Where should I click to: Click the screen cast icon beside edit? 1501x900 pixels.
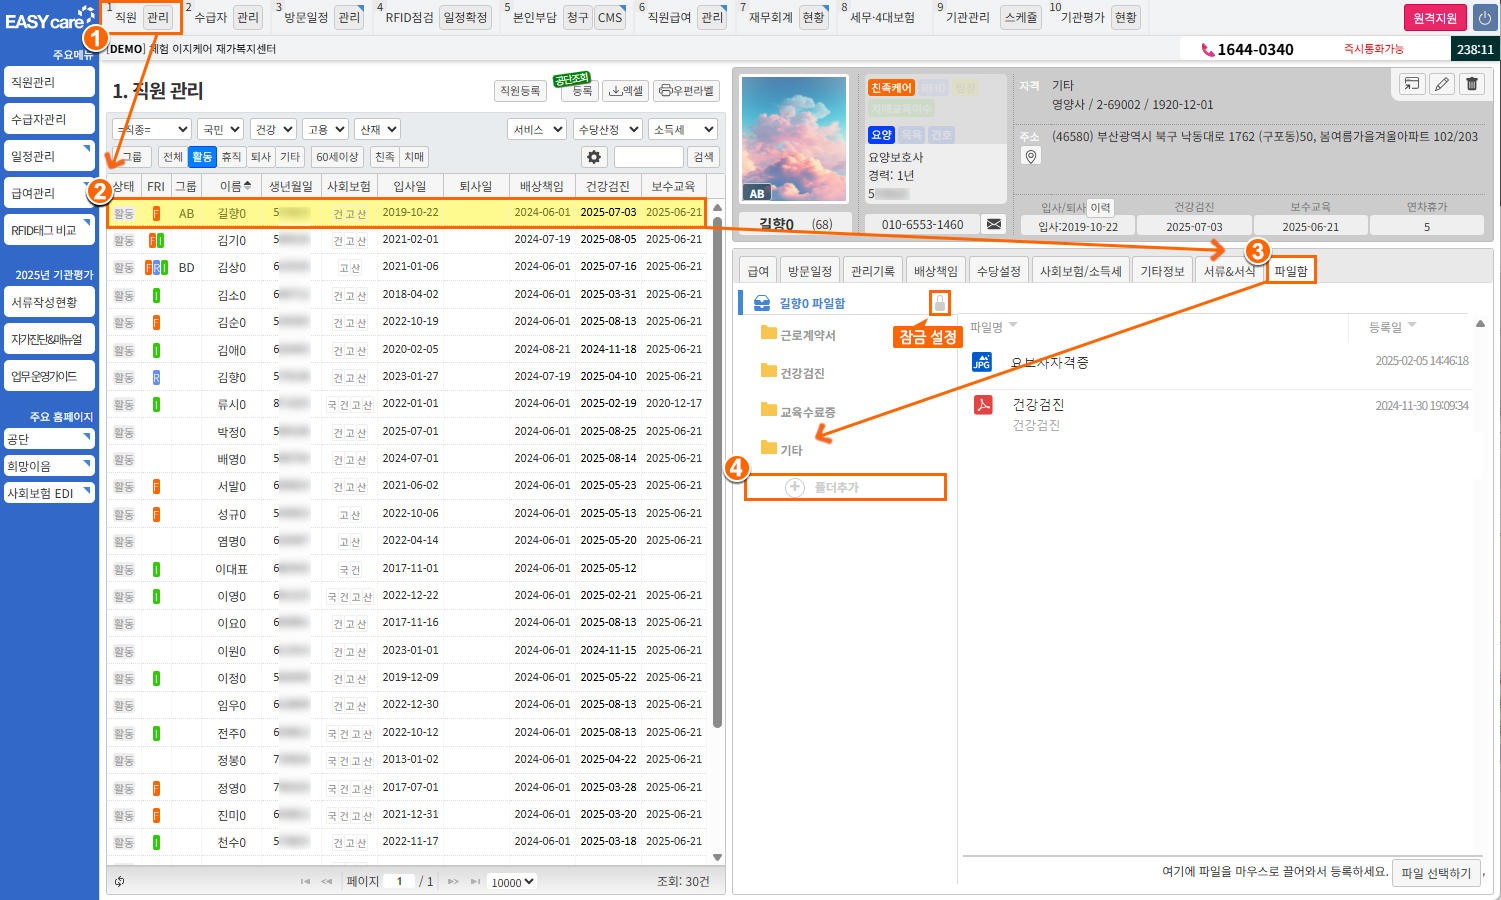[x=1412, y=84]
